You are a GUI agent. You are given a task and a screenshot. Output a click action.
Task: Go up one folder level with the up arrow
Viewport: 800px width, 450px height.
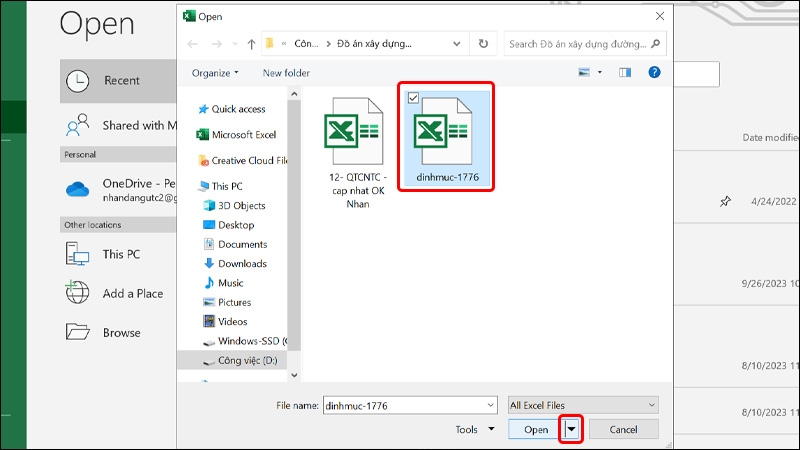pyautogui.click(x=251, y=44)
